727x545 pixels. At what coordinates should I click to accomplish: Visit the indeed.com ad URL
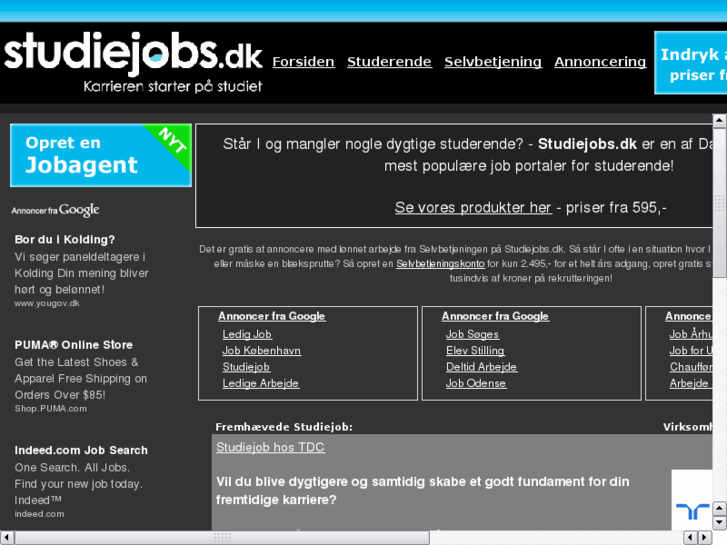(39, 514)
